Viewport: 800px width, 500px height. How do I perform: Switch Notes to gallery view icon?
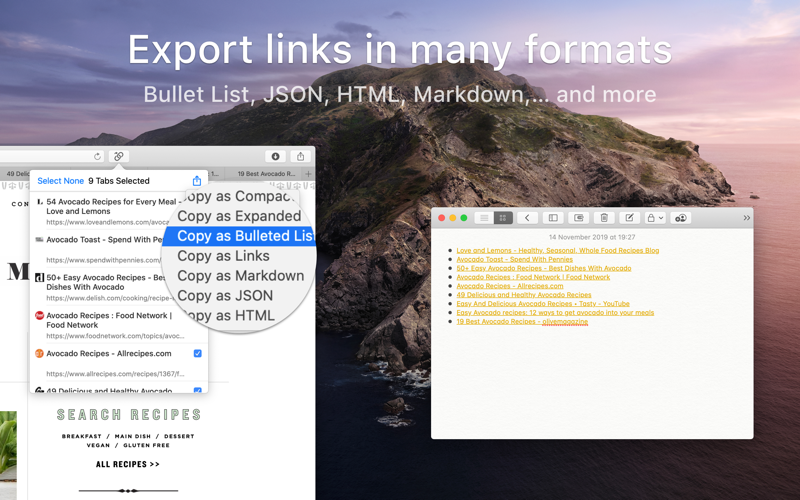503,218
